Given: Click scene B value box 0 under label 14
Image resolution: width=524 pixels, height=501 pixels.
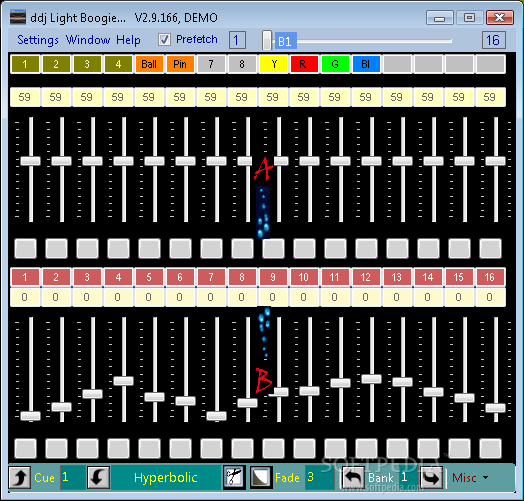Looking at the screenshot, I should tap(428, 297).
